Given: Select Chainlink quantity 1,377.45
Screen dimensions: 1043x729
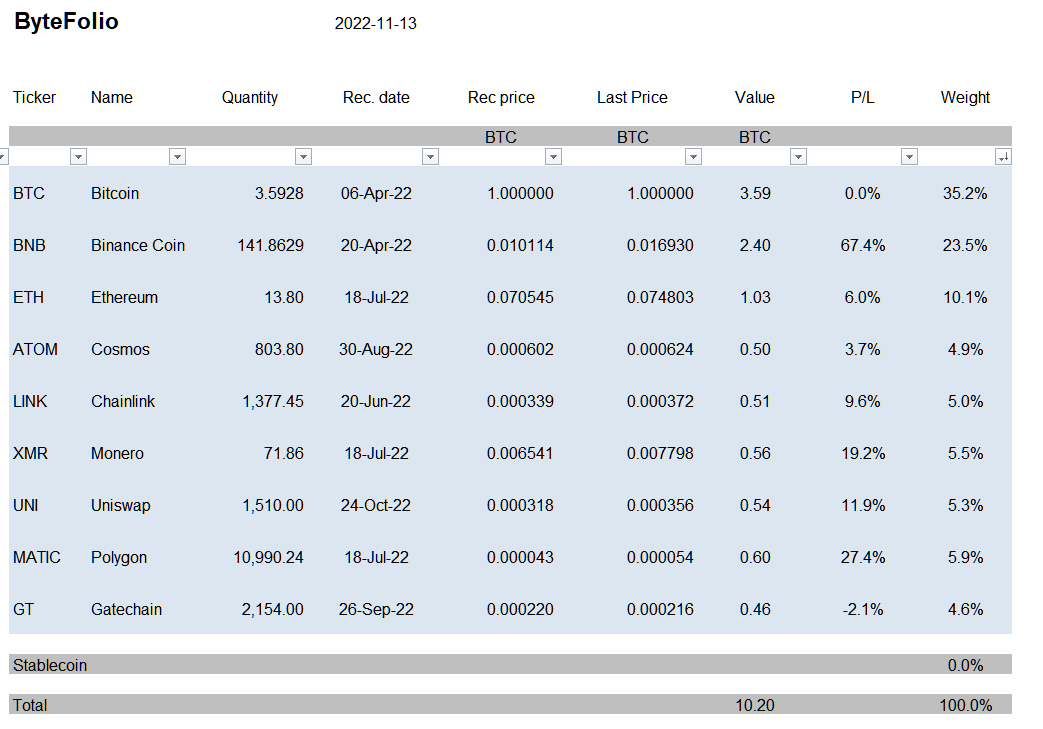Looking at the screenshot, I should (273, 401).
